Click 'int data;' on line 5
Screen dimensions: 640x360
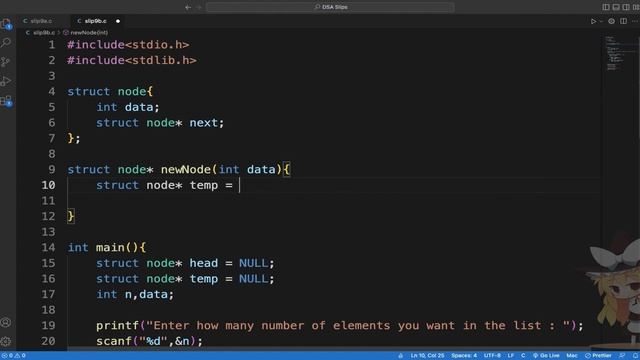pos(128,107)
